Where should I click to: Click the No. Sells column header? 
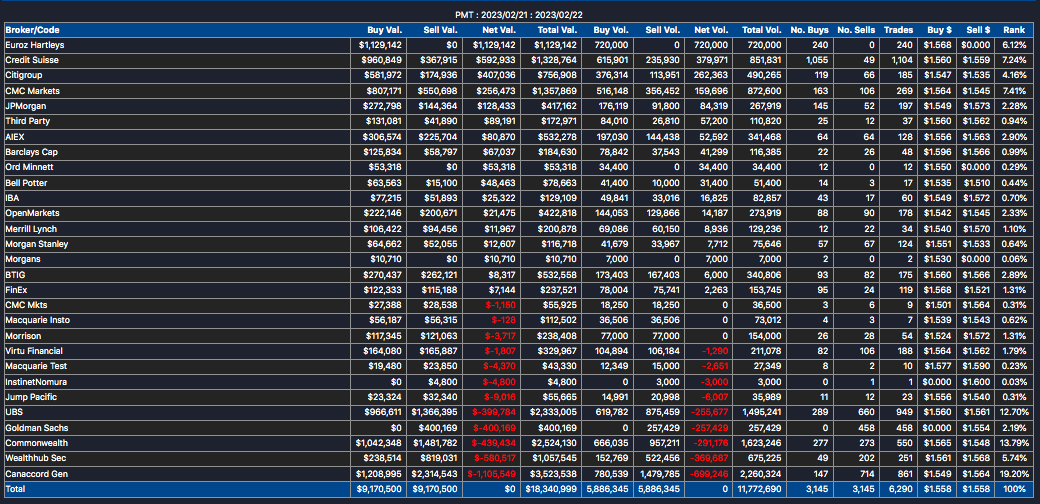click(856, 30)
